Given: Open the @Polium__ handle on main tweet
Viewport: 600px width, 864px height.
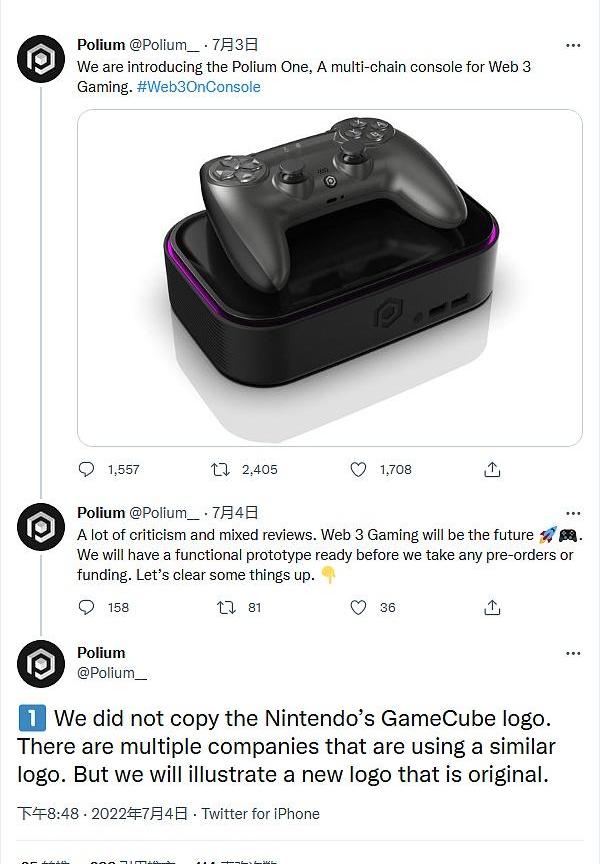Looking at the screenshot, I should click(x=112, y=673).
